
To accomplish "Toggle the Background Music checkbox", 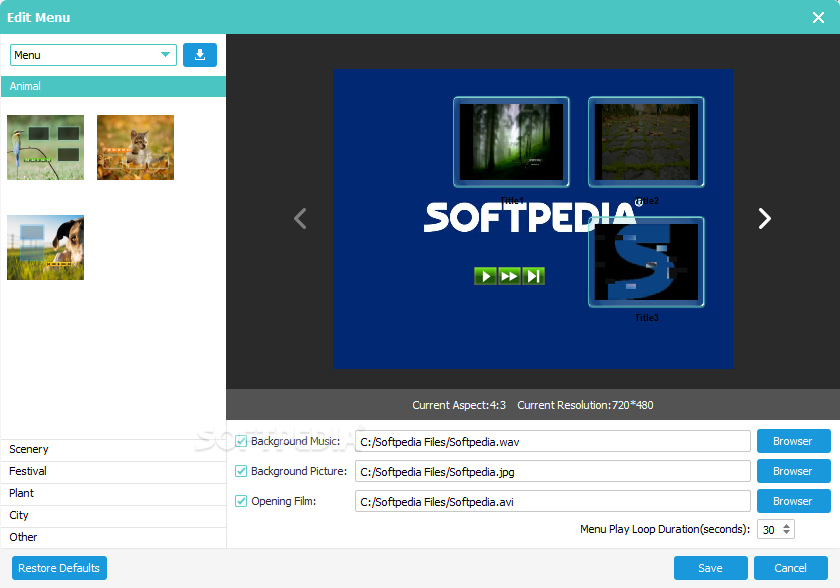I will (x=241, y=441).
